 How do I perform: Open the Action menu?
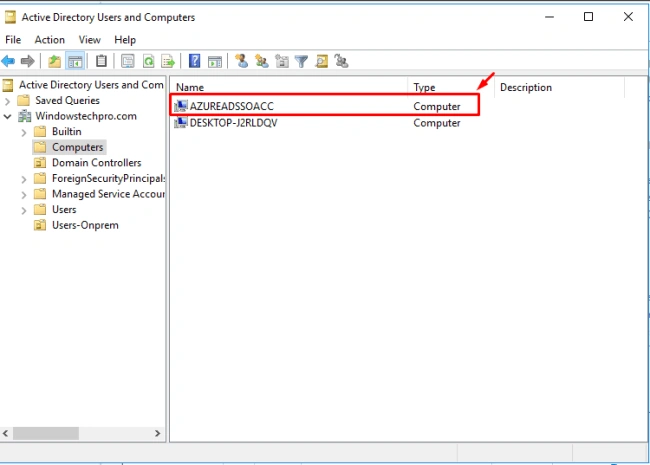coord(50,40)
